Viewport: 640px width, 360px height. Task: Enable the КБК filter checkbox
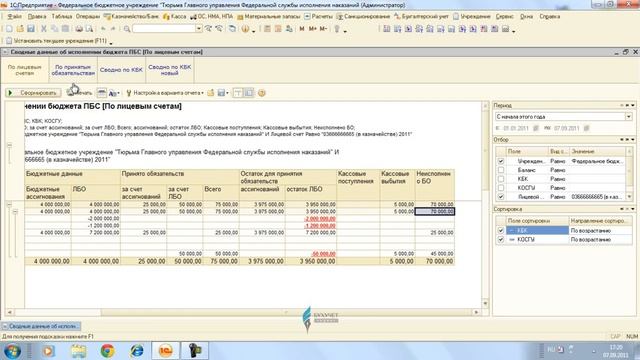pyautogui.click(x=501, y=179)
